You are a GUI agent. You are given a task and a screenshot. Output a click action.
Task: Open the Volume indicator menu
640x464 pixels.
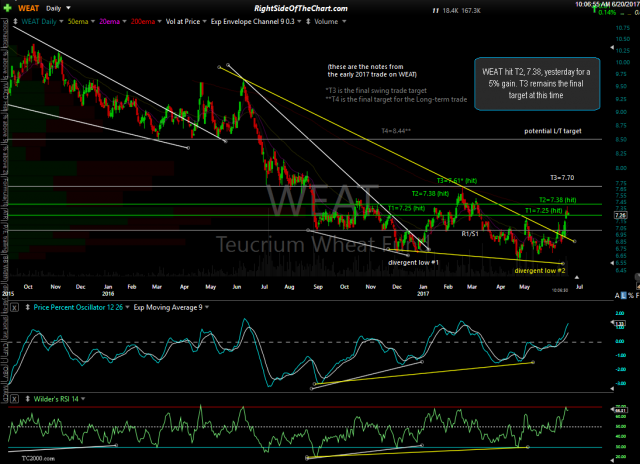pos(326,22)
